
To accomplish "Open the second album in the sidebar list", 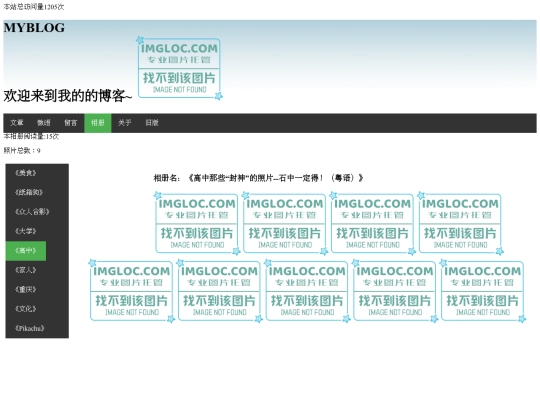I will pyautogui.click(x=29, y=193).
